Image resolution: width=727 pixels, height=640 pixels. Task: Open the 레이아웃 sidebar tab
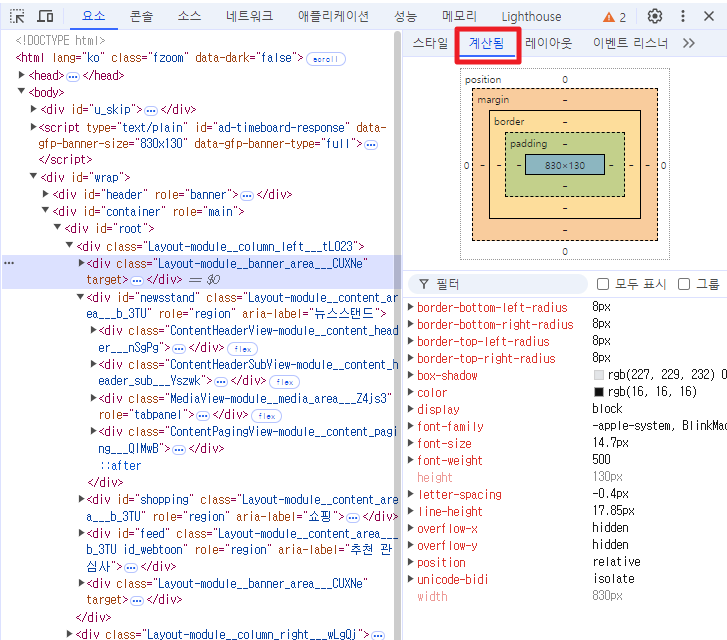tap(548, 43)
